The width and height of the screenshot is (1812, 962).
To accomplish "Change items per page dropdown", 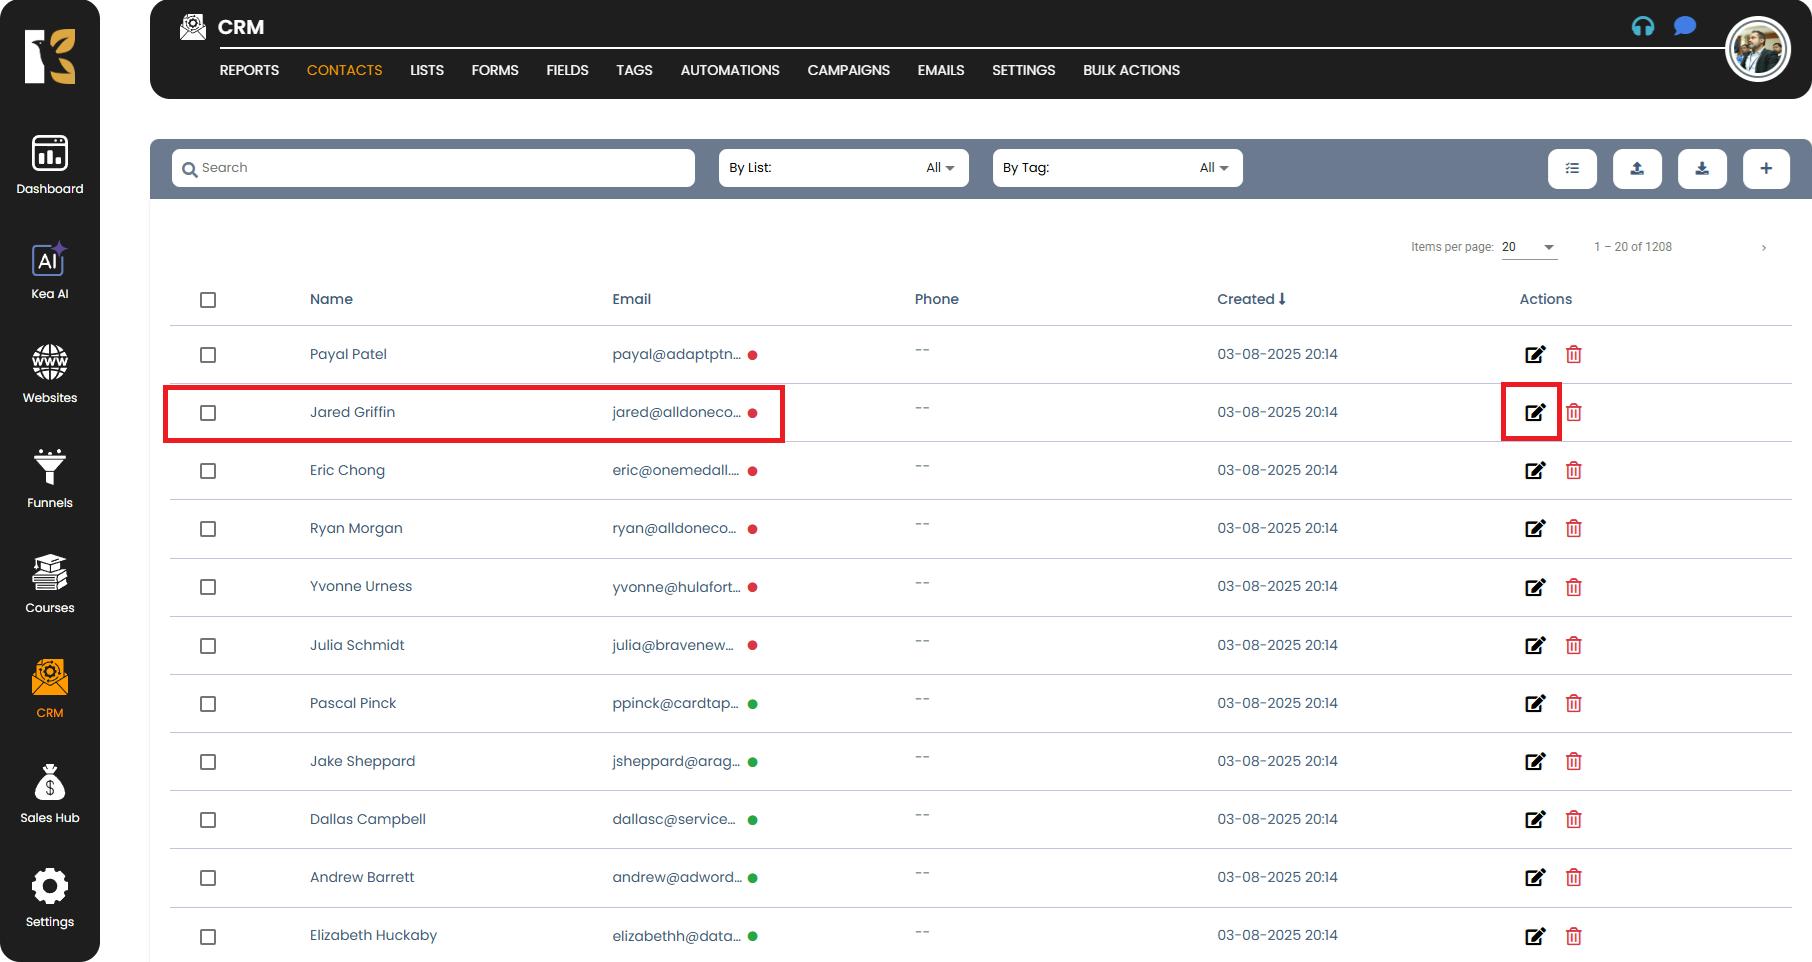I will click(x=1529, y=247).
